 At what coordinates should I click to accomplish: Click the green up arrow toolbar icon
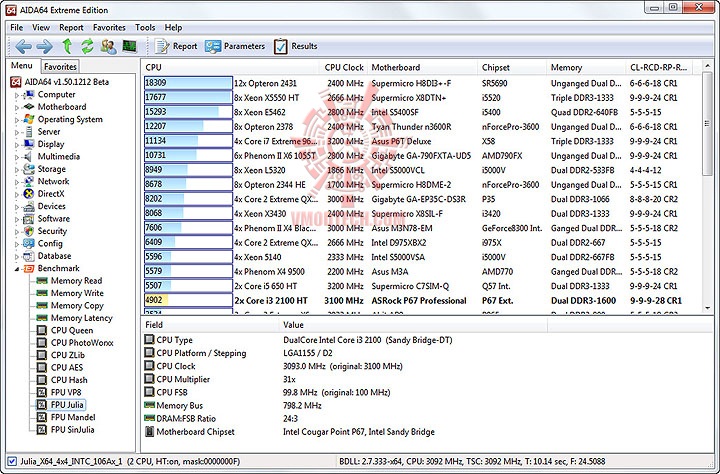(x=67, y=46)
